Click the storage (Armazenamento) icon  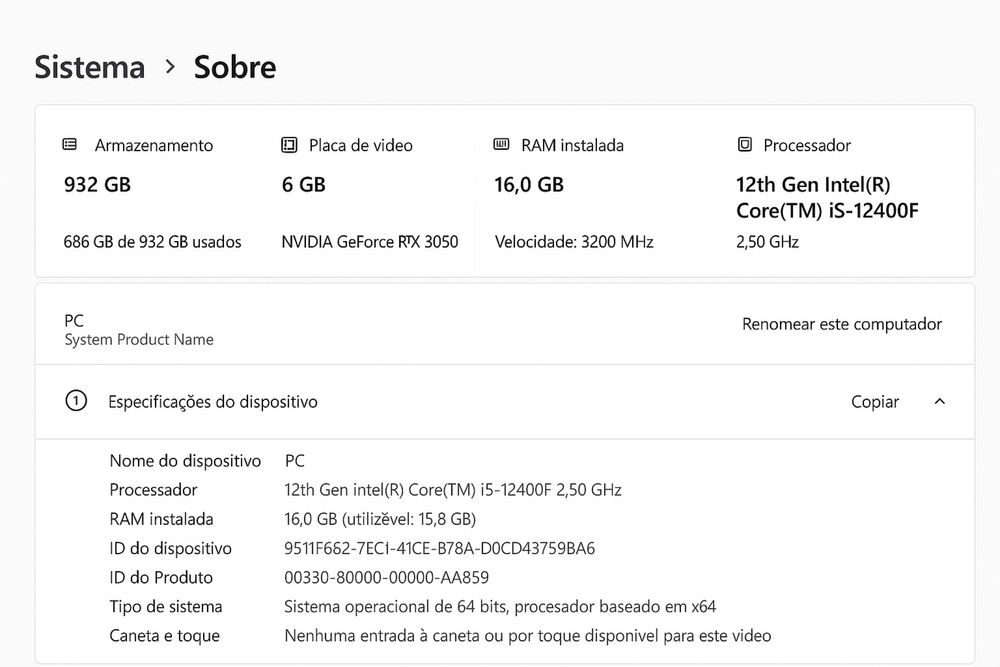tap(70, 145)
